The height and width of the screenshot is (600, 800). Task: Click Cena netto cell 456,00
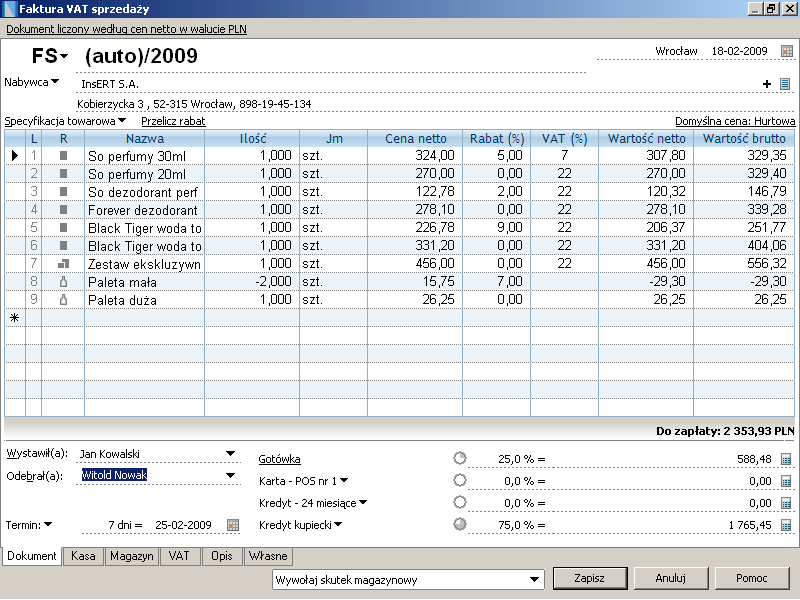coord(415,263)
